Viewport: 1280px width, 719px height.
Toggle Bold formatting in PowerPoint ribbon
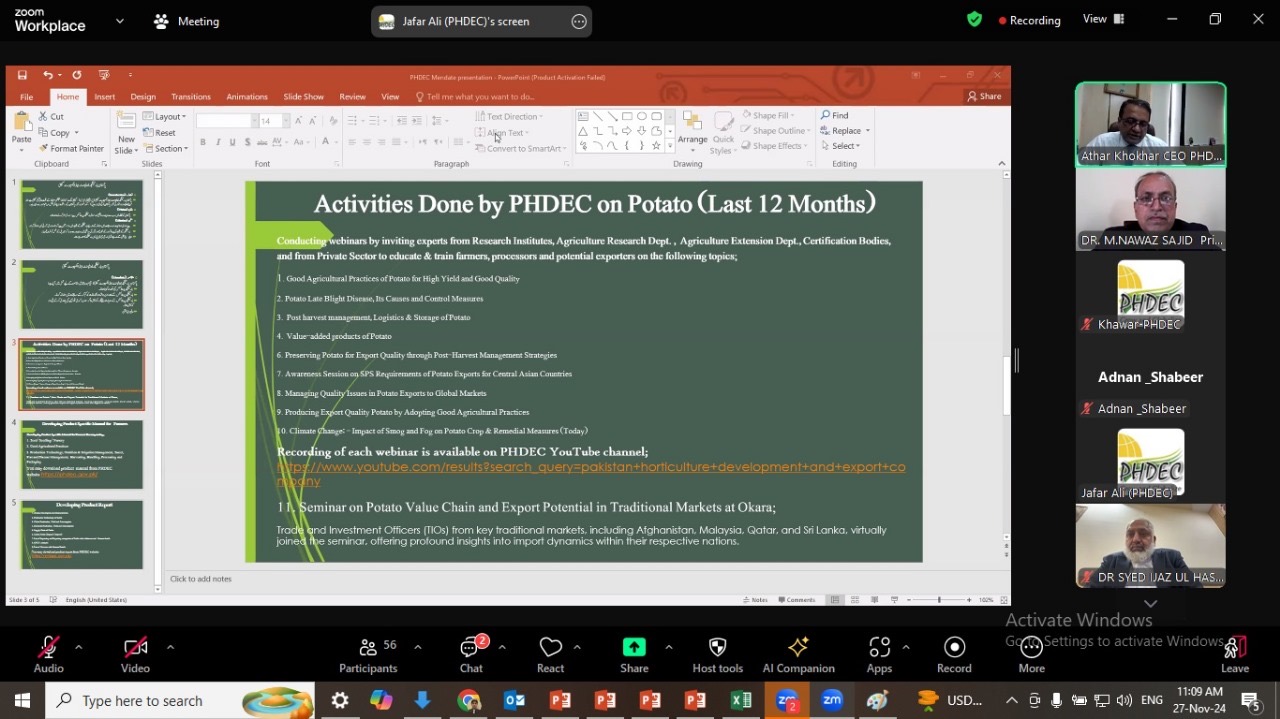tap(203, 142)
